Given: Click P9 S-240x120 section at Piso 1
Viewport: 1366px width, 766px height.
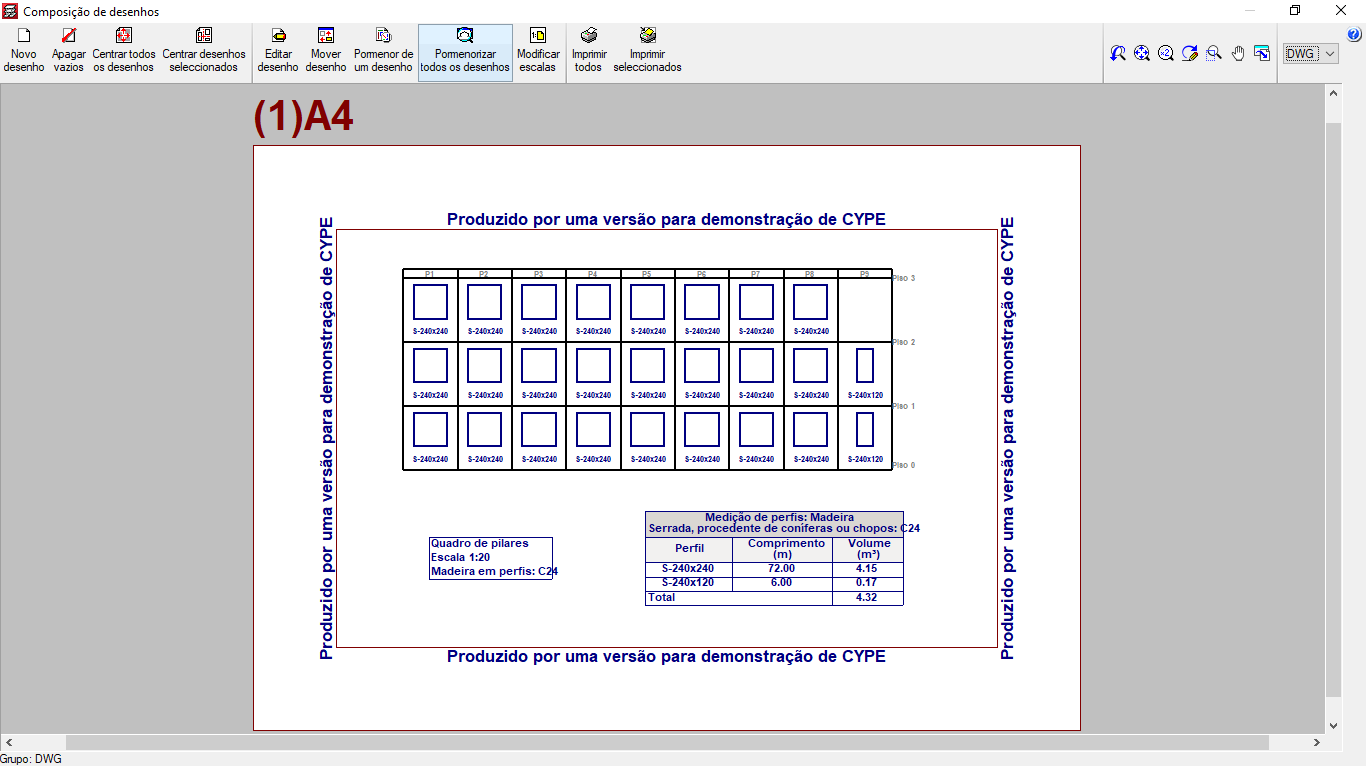Looking at the screenshot, I should [865, 366].
